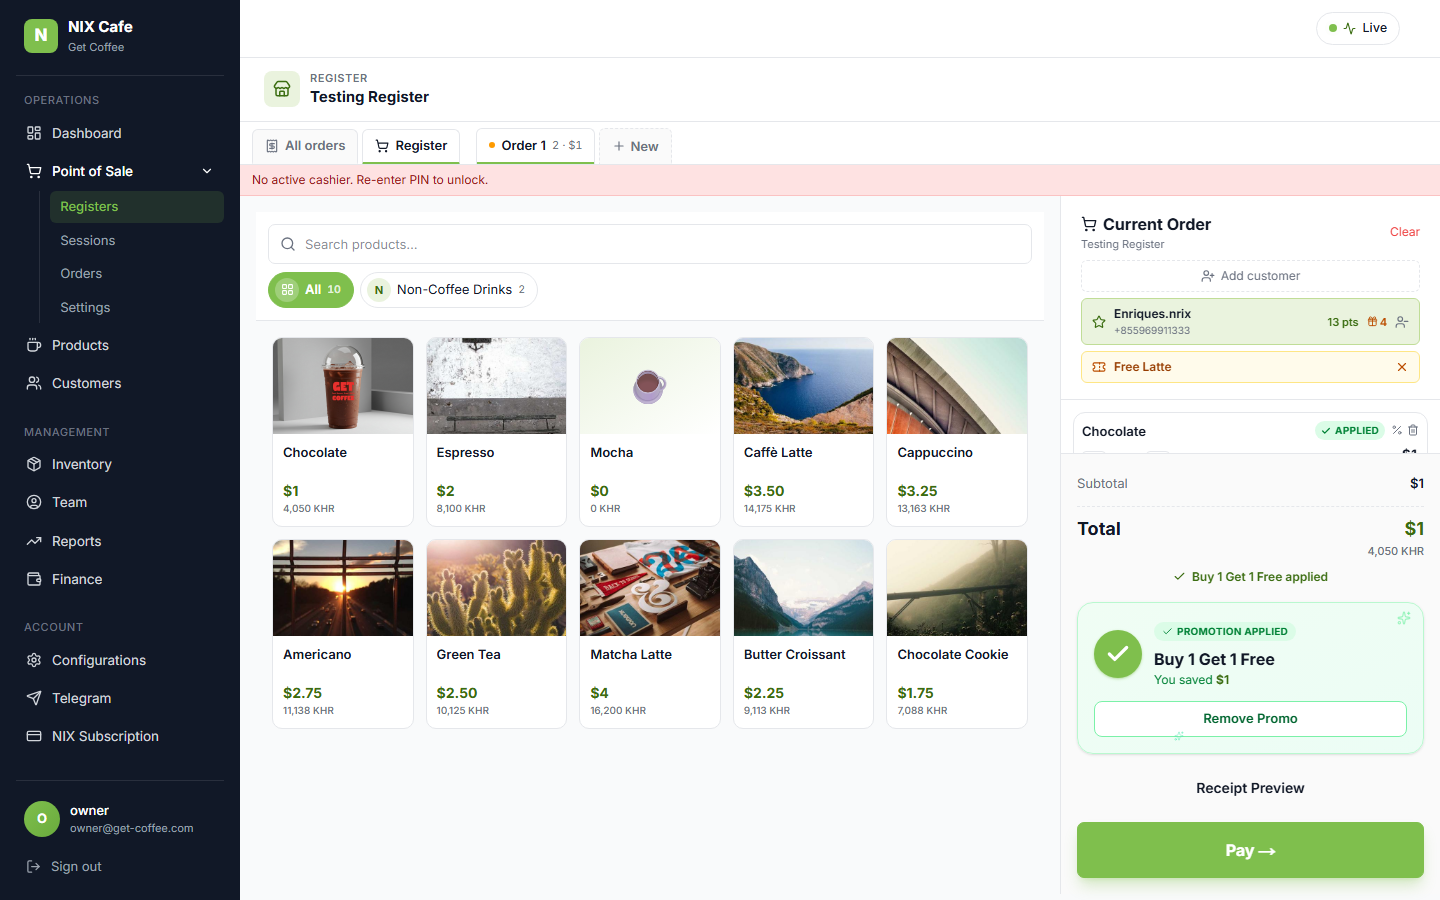Remove the Free Latte reward
Screen dimensions: 1440x900
point(1402,367)
